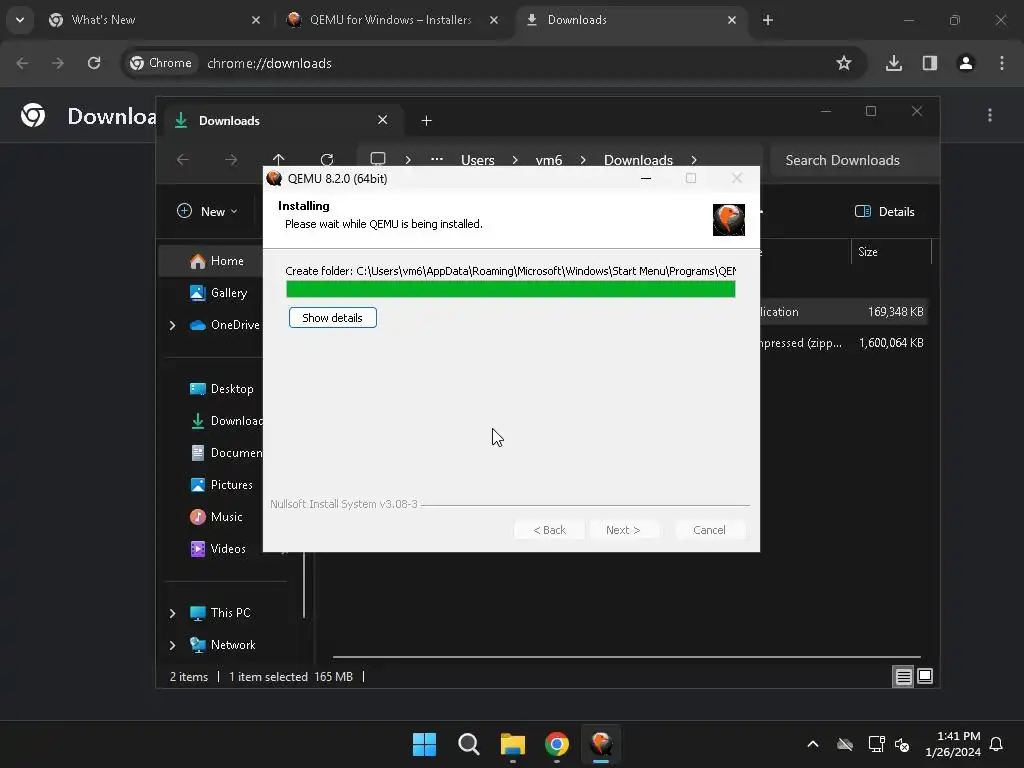Click Chrome forward navigation arrow

pyautogui.click(x=58, y=63)
